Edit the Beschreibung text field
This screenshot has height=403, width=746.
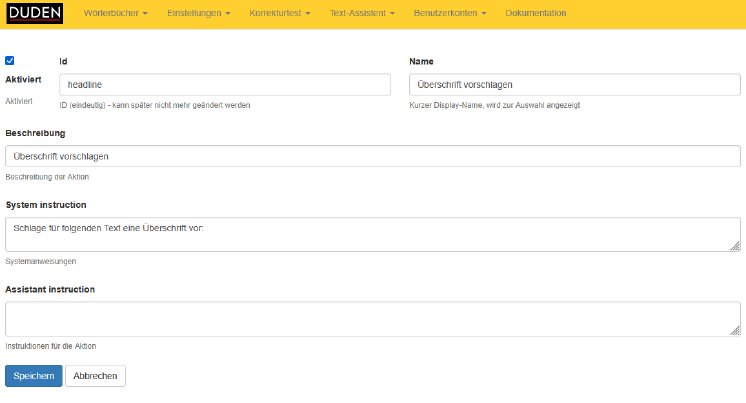coord(373,157)
